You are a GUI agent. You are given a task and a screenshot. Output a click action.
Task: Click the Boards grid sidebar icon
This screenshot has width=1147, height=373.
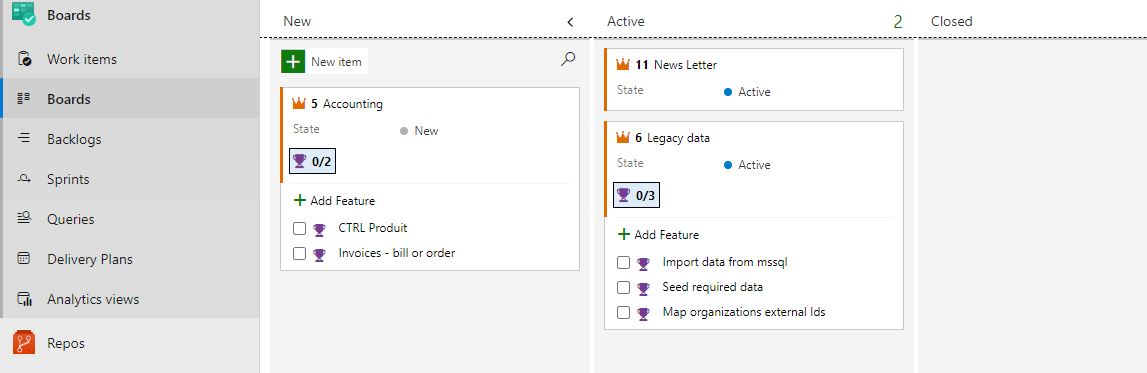(x=23, y=99)
